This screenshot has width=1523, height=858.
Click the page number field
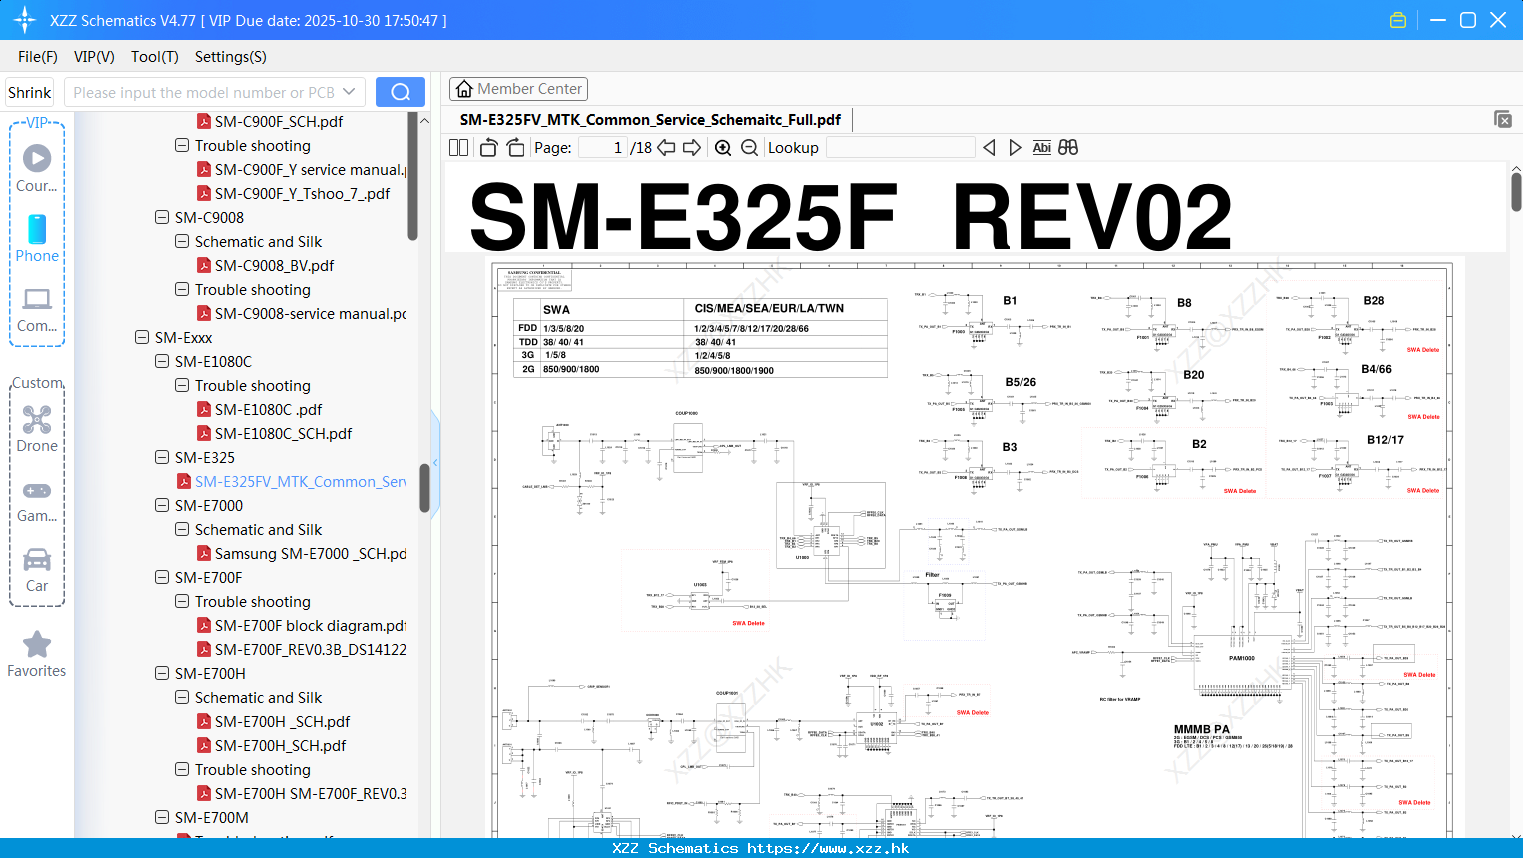click(x=603, y=147)
